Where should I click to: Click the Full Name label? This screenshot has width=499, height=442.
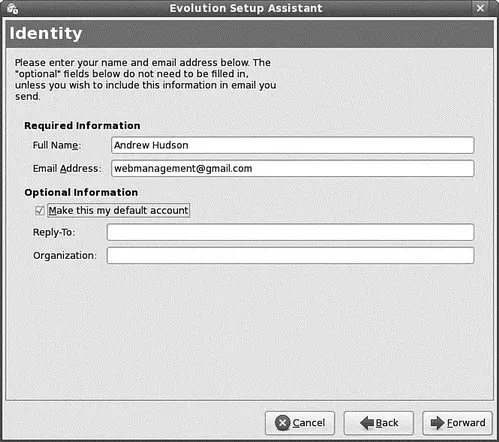point(57,145)
